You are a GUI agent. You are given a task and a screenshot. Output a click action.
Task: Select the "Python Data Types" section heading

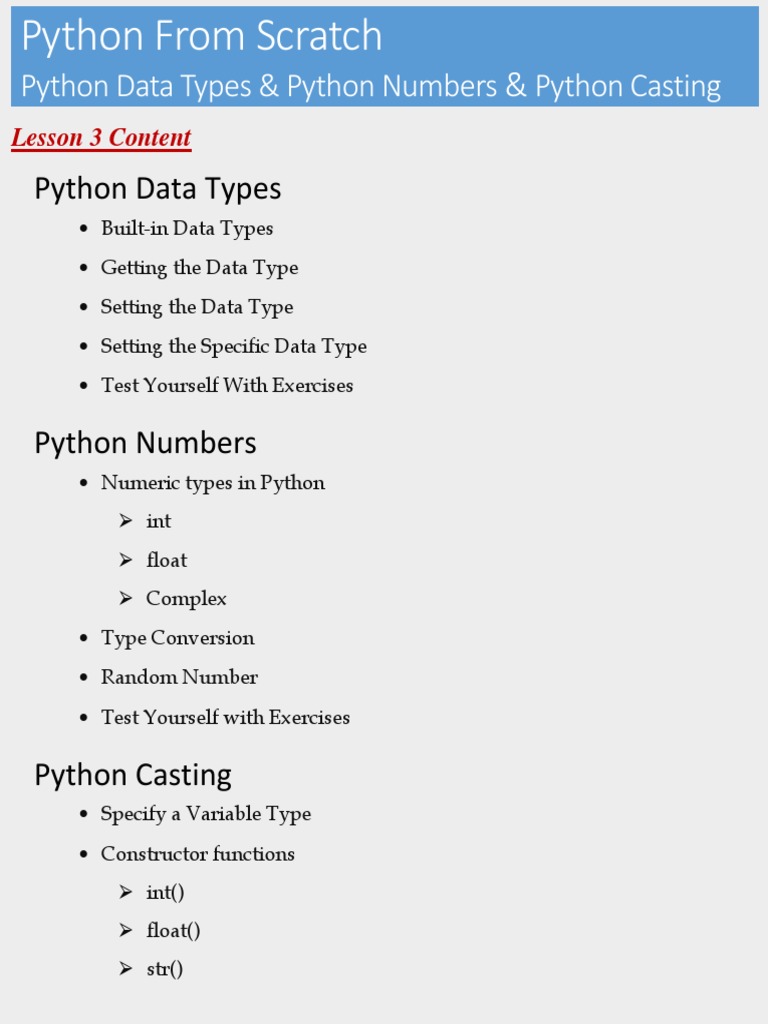coord(157,188)
